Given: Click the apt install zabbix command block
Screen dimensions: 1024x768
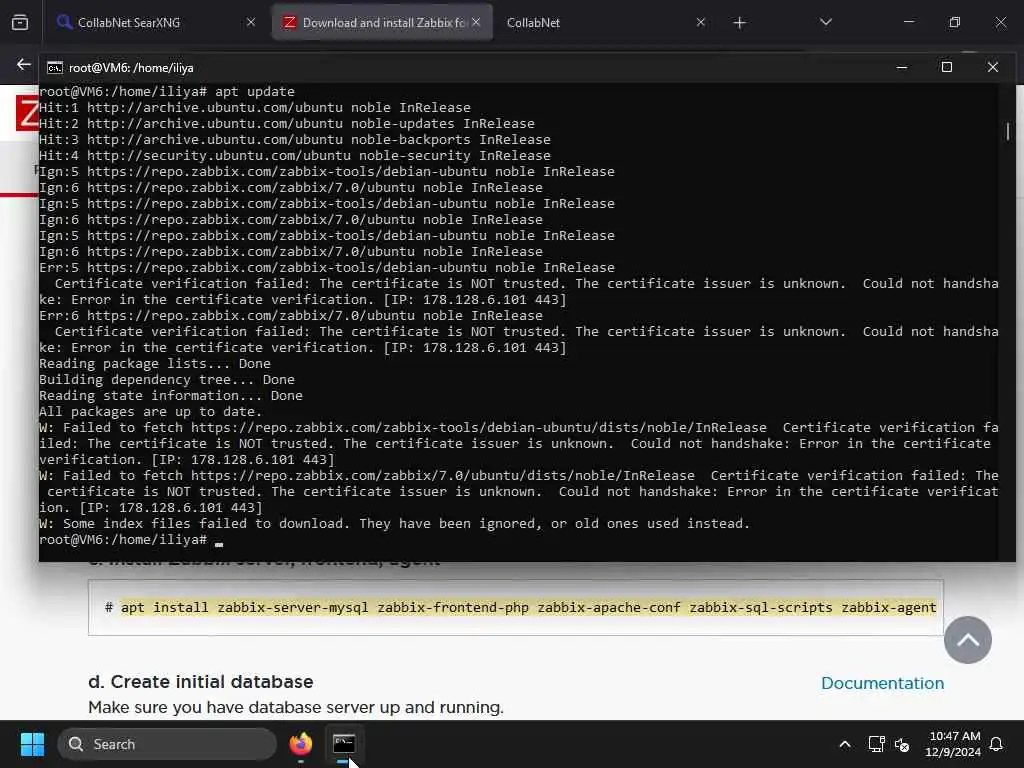Looking at the screenshot, I should [515, 607].
